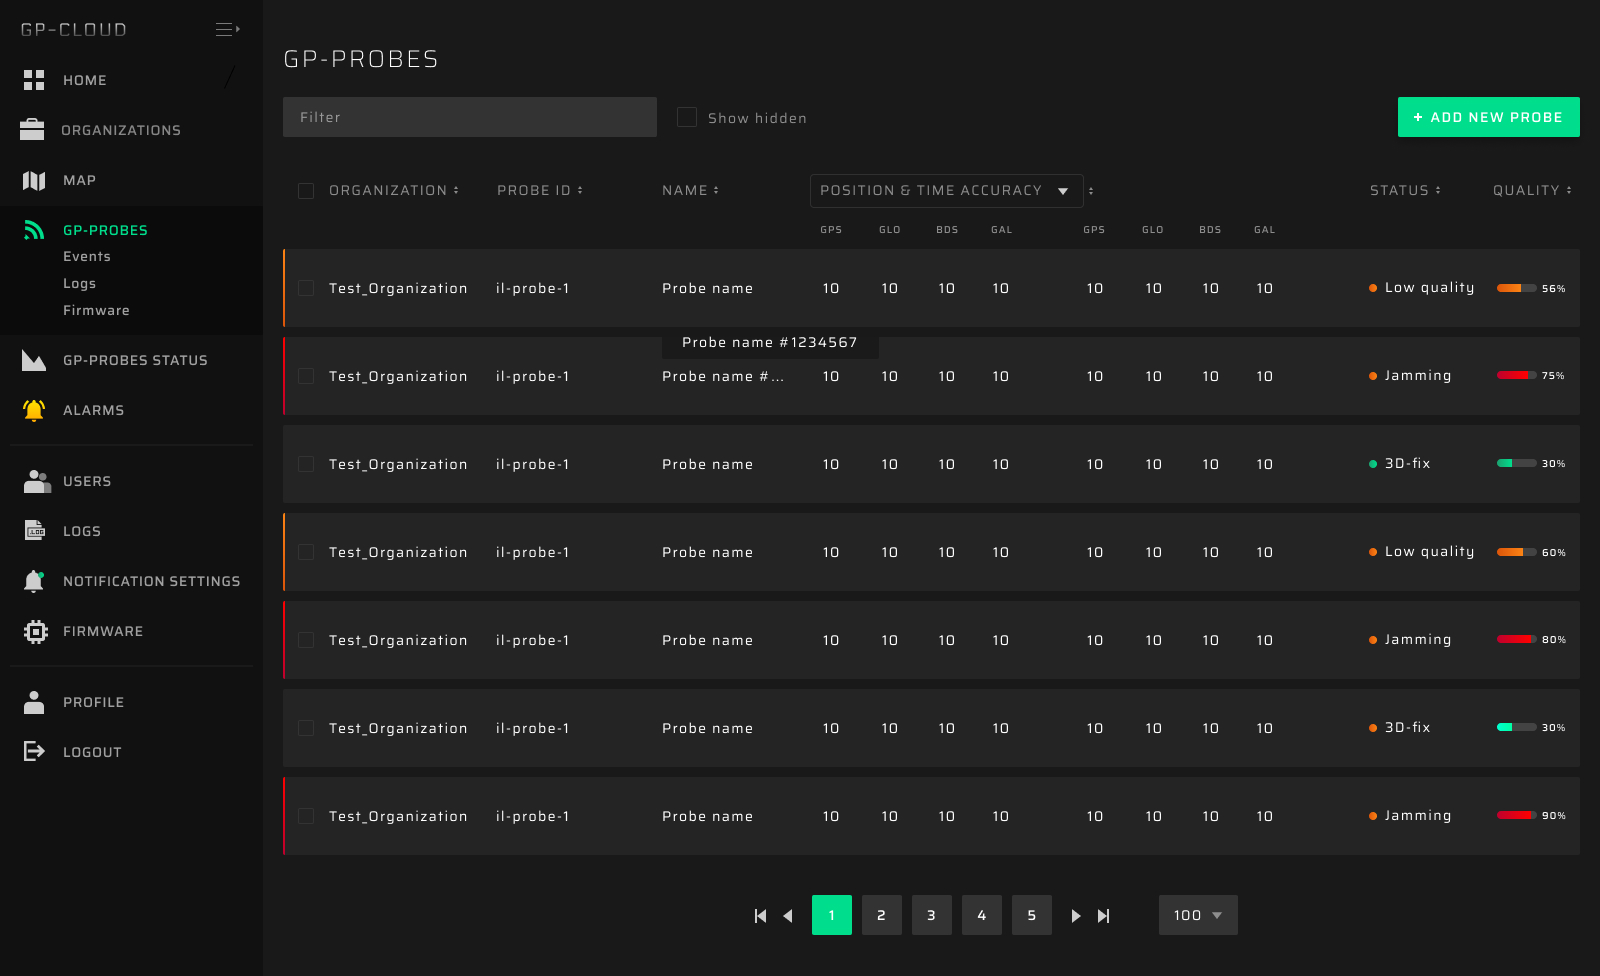Click the Home grid icon
Screen dimensions: 1600x976
(x=34, y=80)
